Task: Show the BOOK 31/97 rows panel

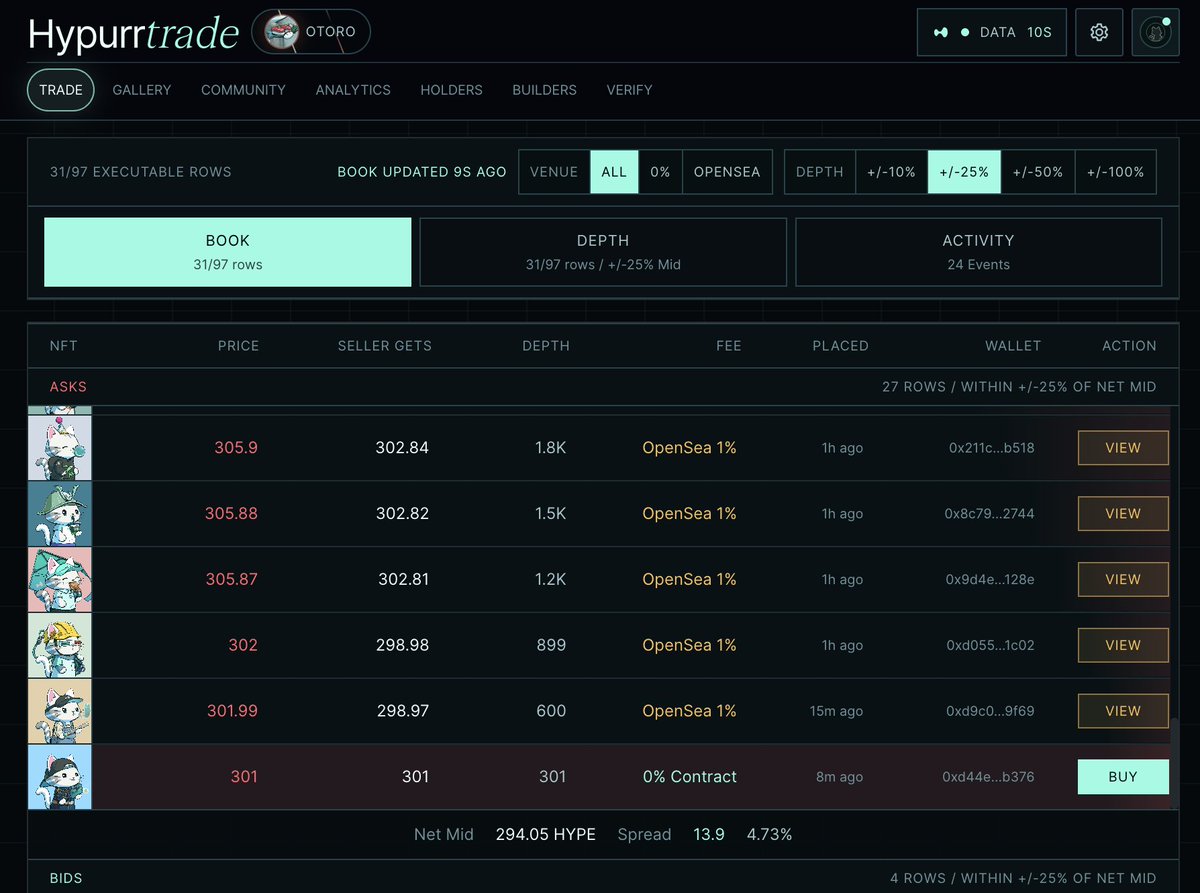Action: coord(228,252)
